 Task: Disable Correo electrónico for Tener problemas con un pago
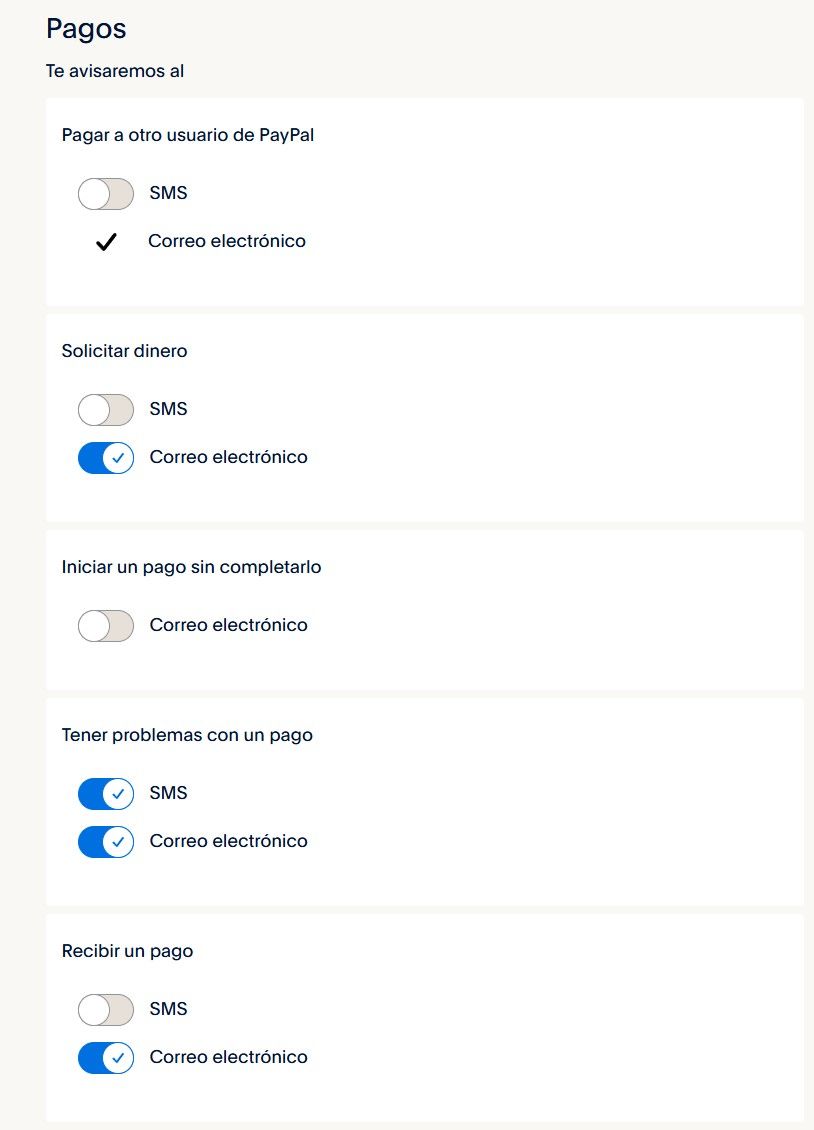[105, 841]
